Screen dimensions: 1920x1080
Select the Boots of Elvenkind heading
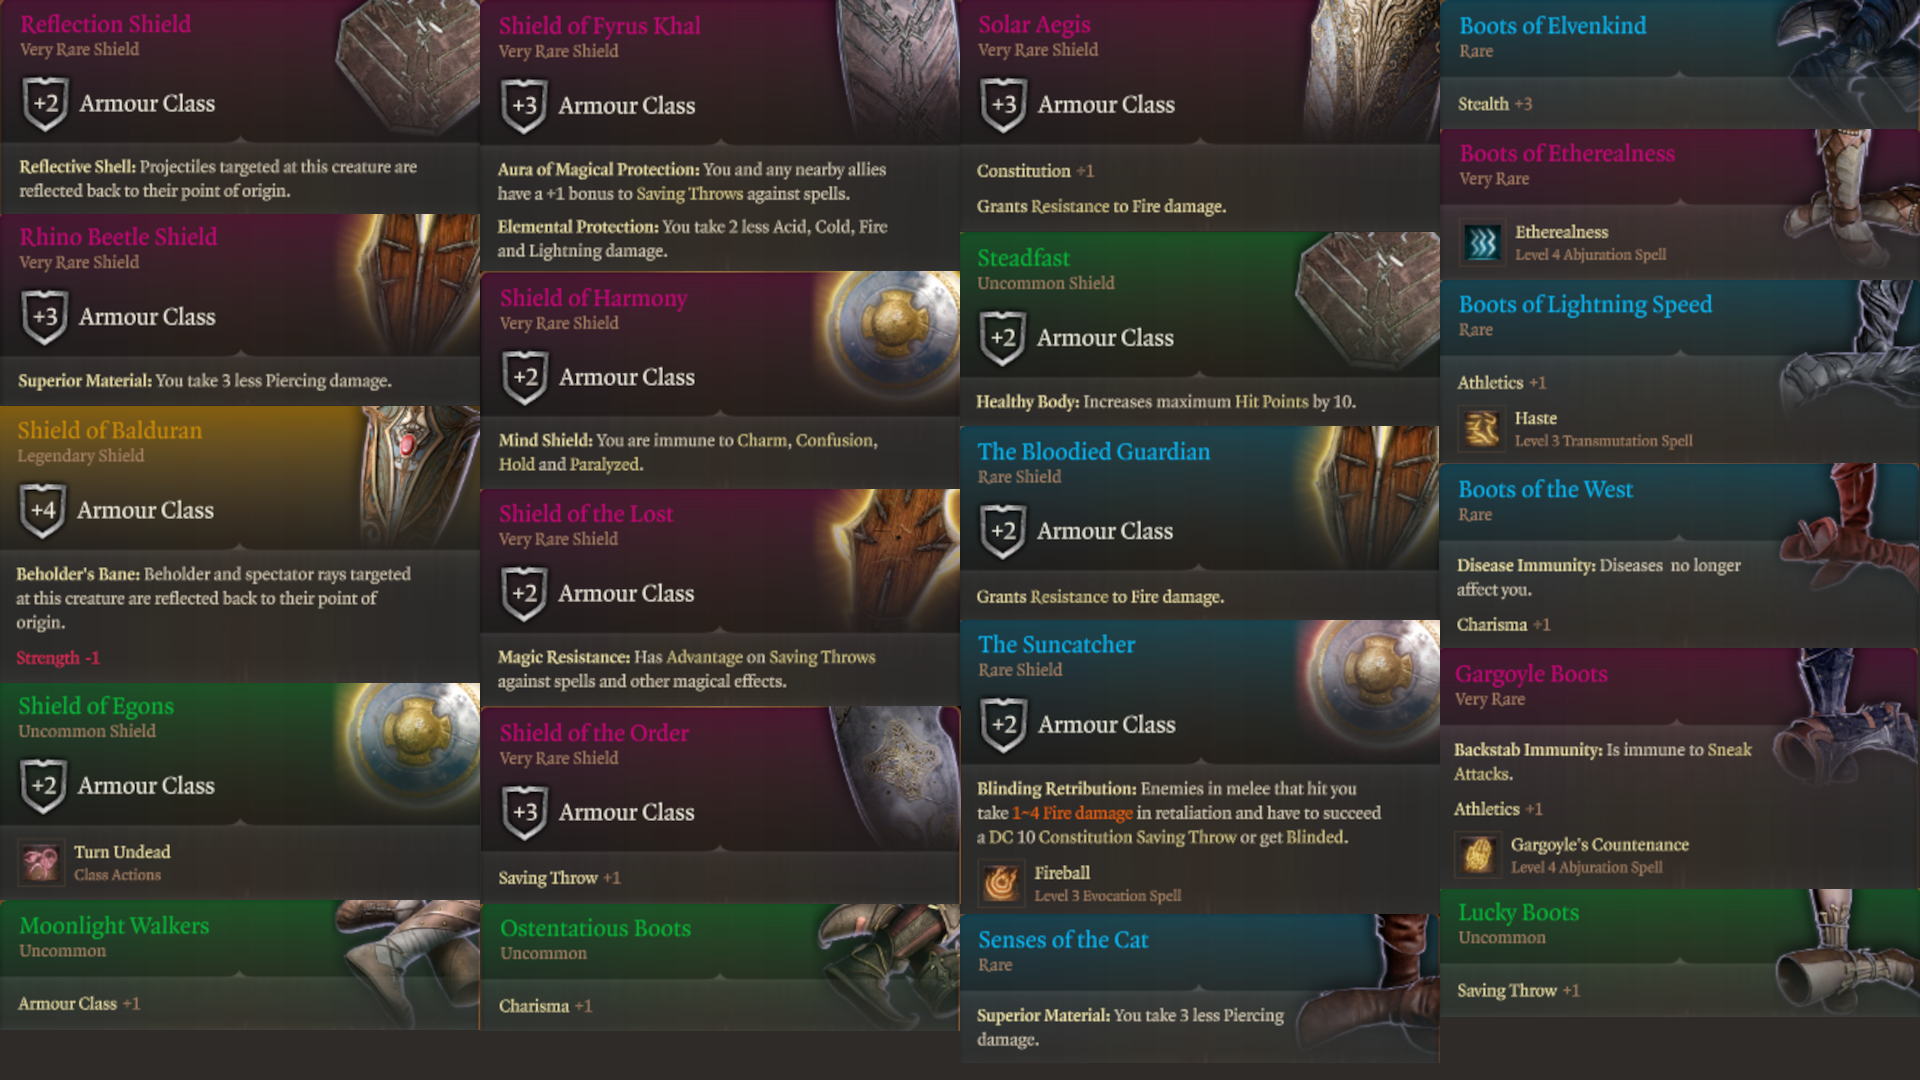point(1552,26)
